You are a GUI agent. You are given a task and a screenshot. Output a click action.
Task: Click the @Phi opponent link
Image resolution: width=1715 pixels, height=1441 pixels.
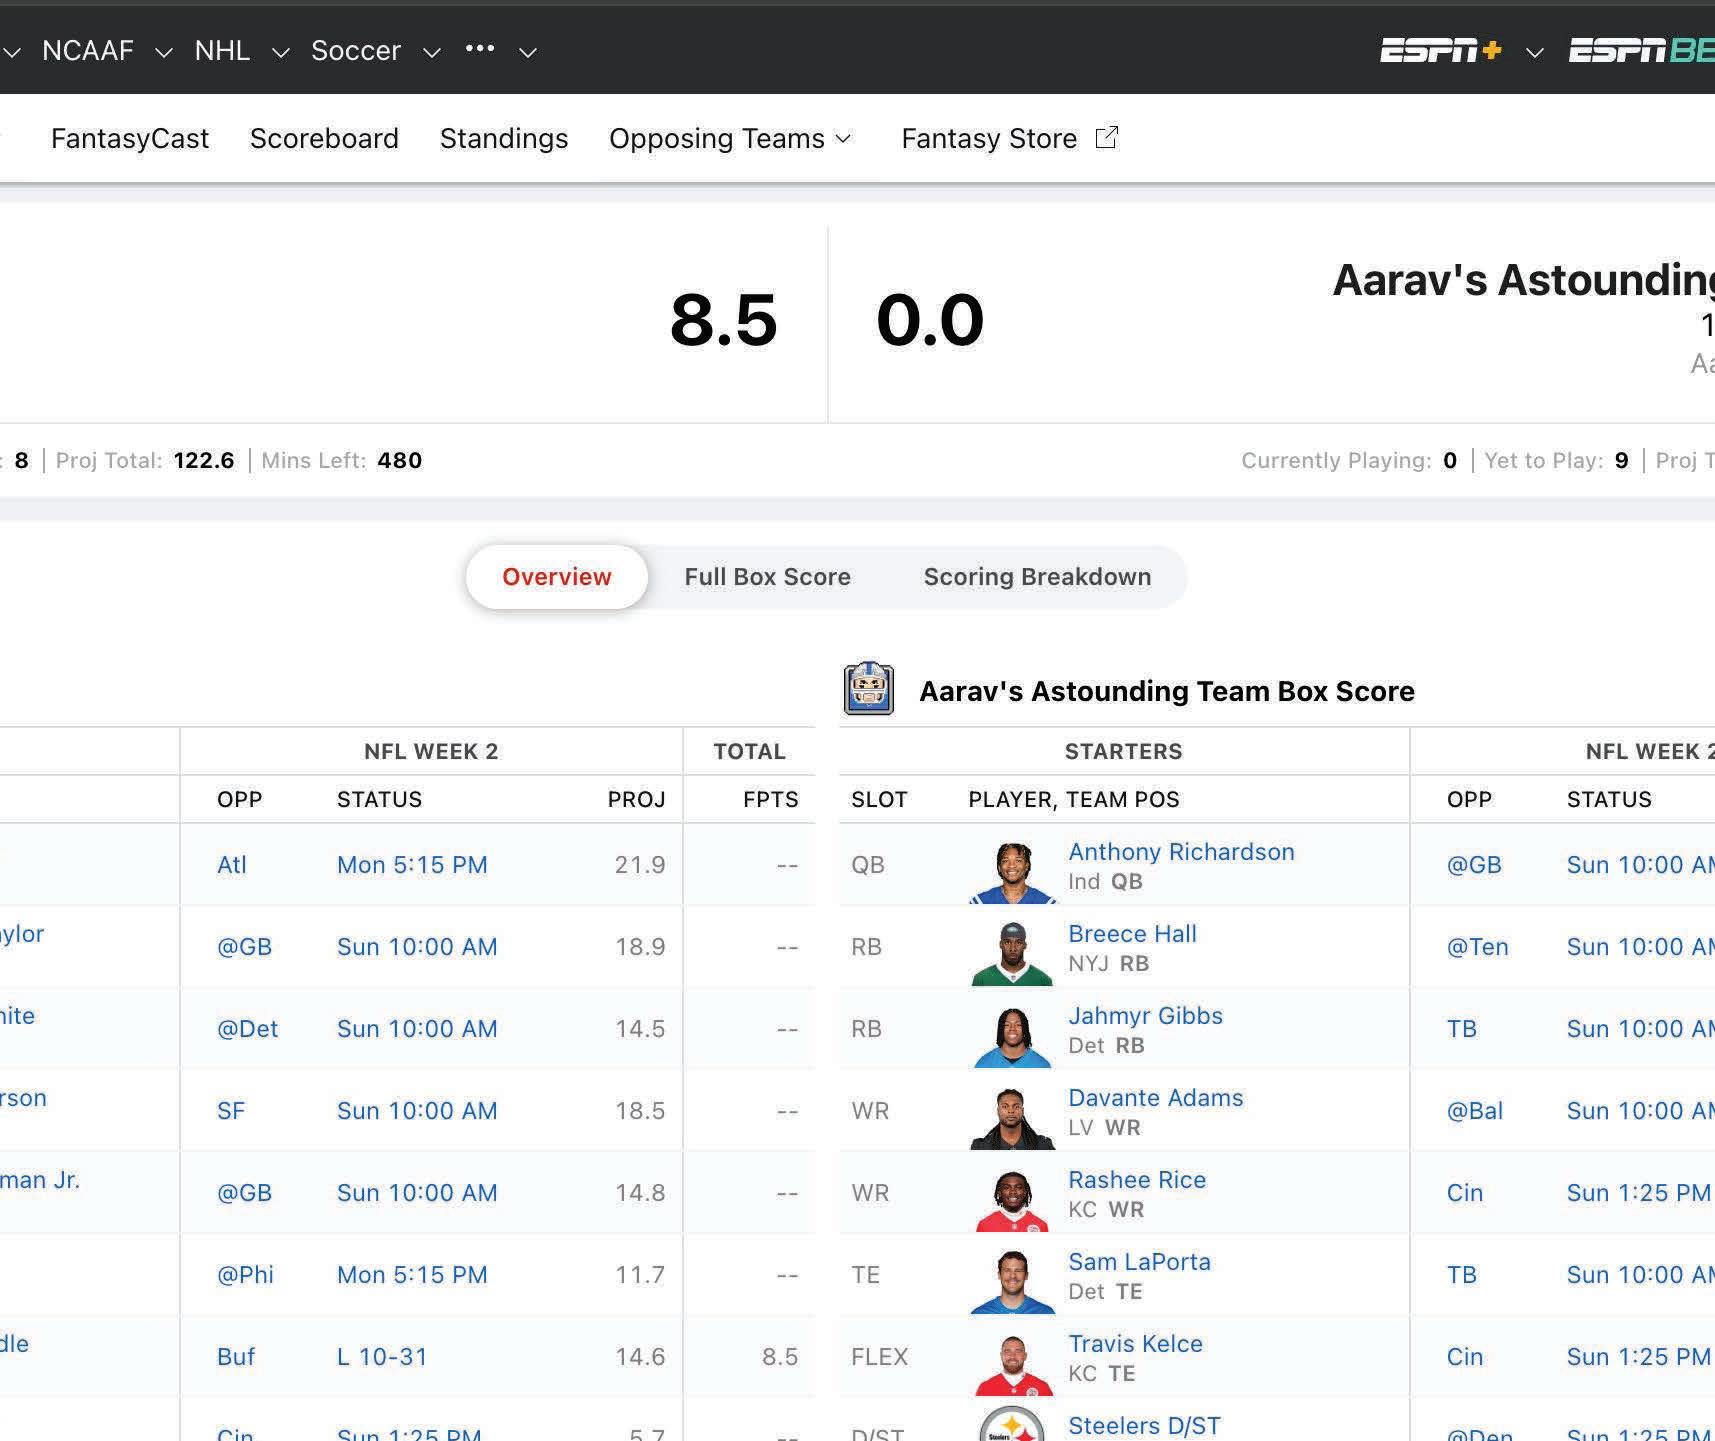[245, 1275]
